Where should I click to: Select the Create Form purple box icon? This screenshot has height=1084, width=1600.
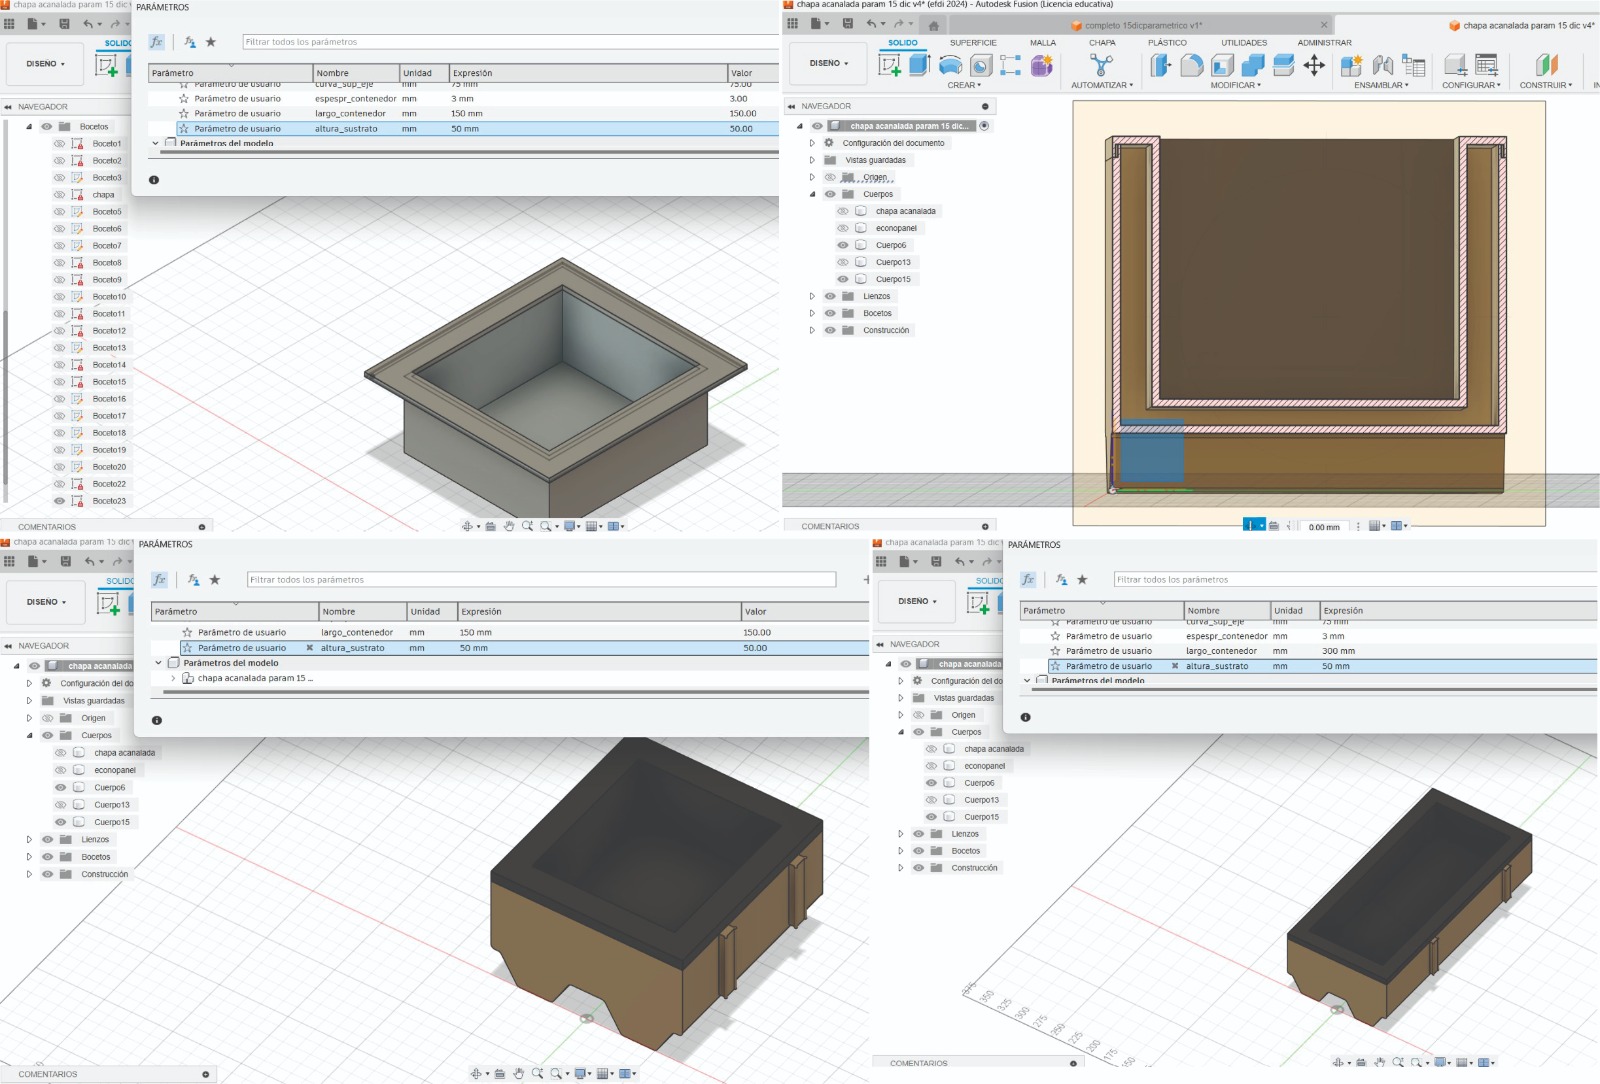[x=1042, y=65]
